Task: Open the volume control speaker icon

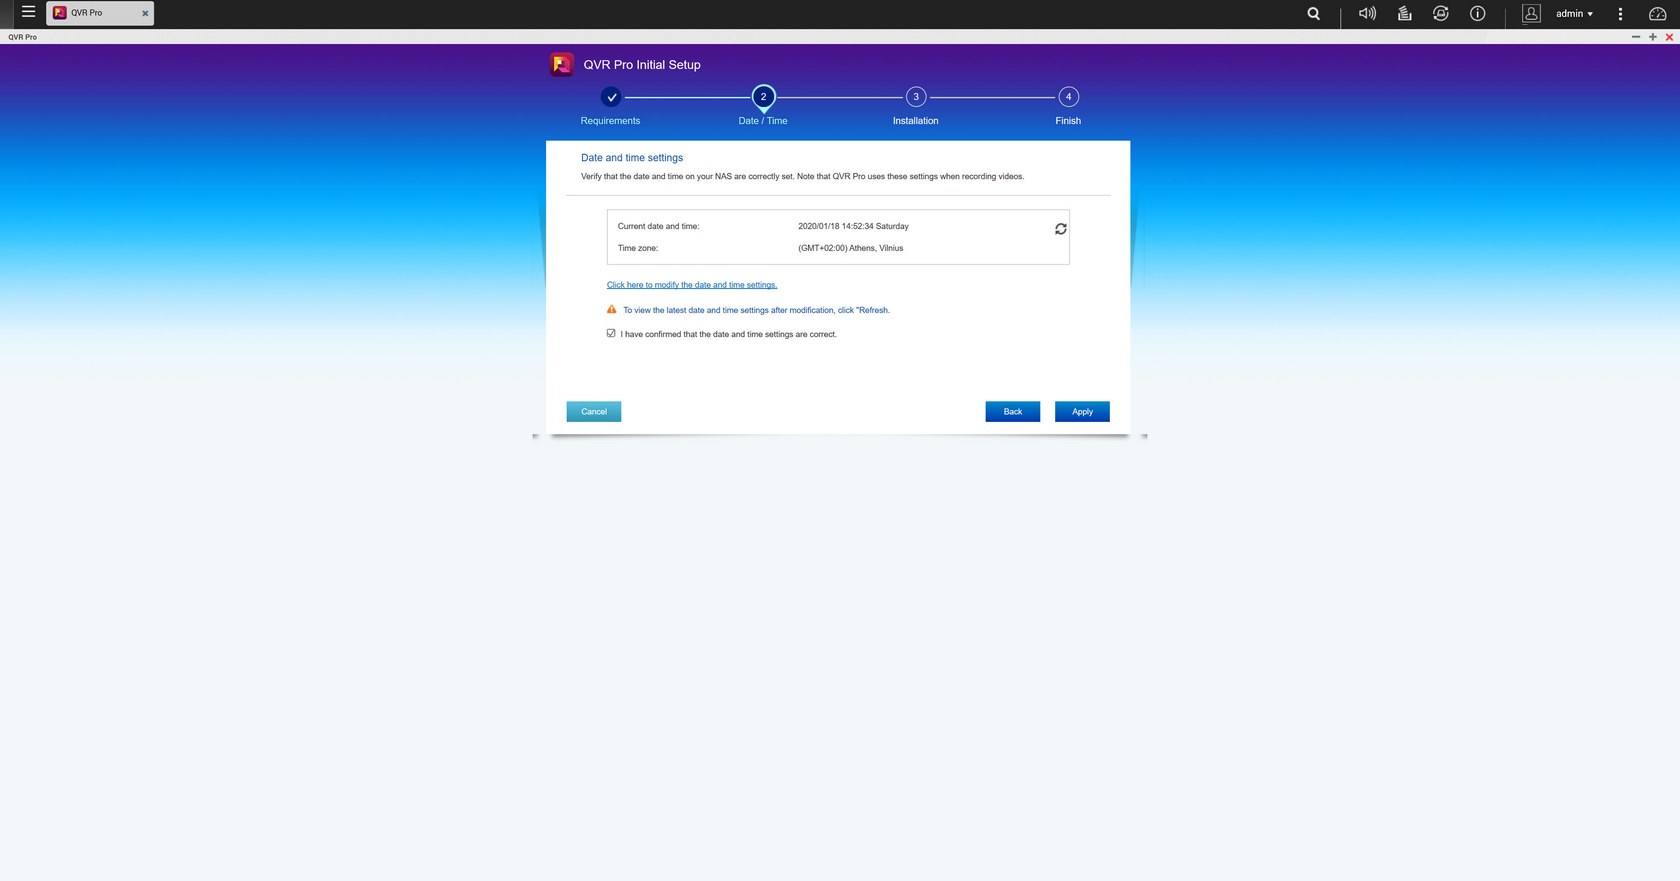Action: (x=1367, y=13)
